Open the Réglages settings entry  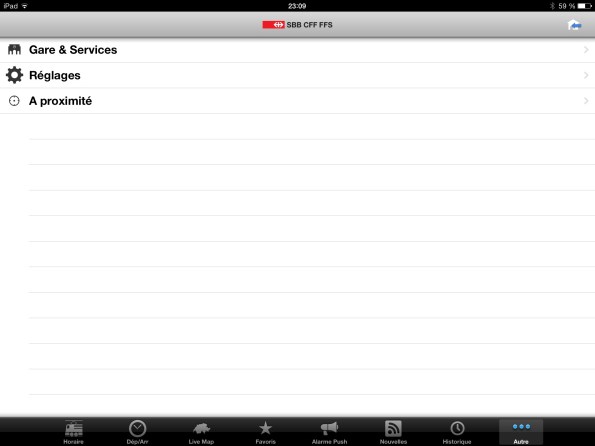tap(298, 75)
